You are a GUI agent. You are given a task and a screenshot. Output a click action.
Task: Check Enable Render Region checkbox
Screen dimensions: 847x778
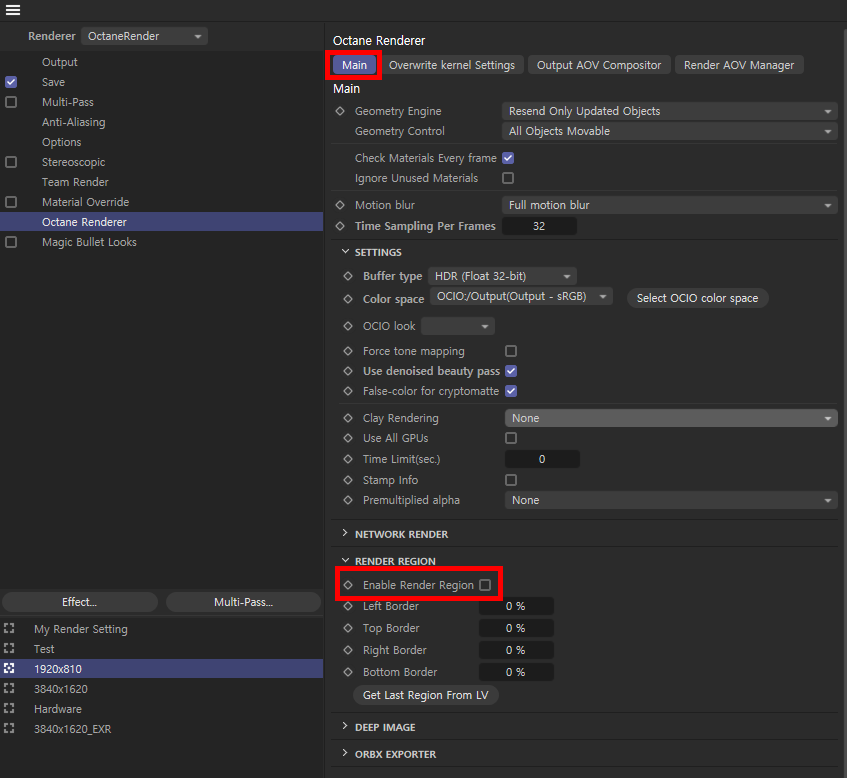tap(485, 585)
